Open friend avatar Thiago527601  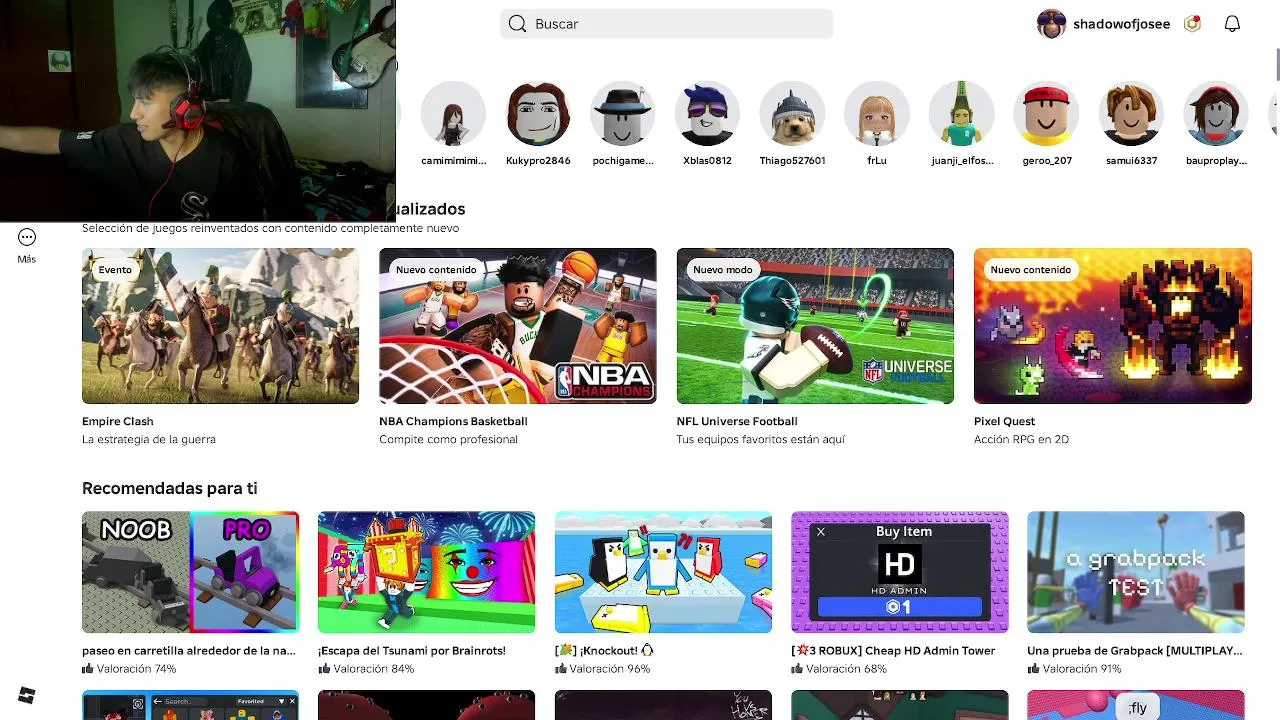pyautogui.click(x=792, y=114)
